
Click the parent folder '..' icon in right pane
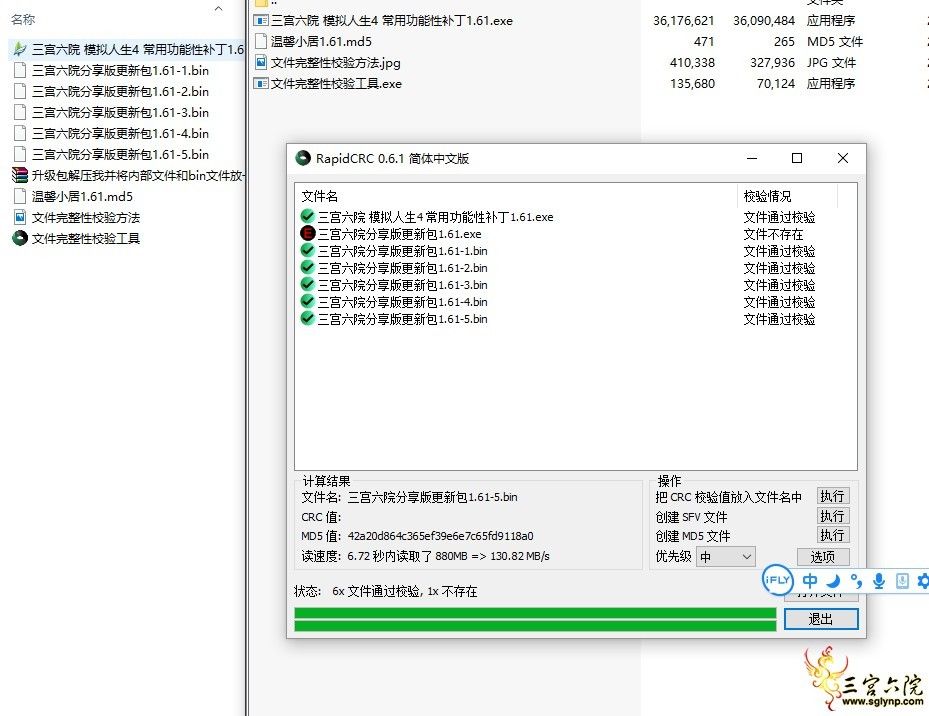(261, 3)
